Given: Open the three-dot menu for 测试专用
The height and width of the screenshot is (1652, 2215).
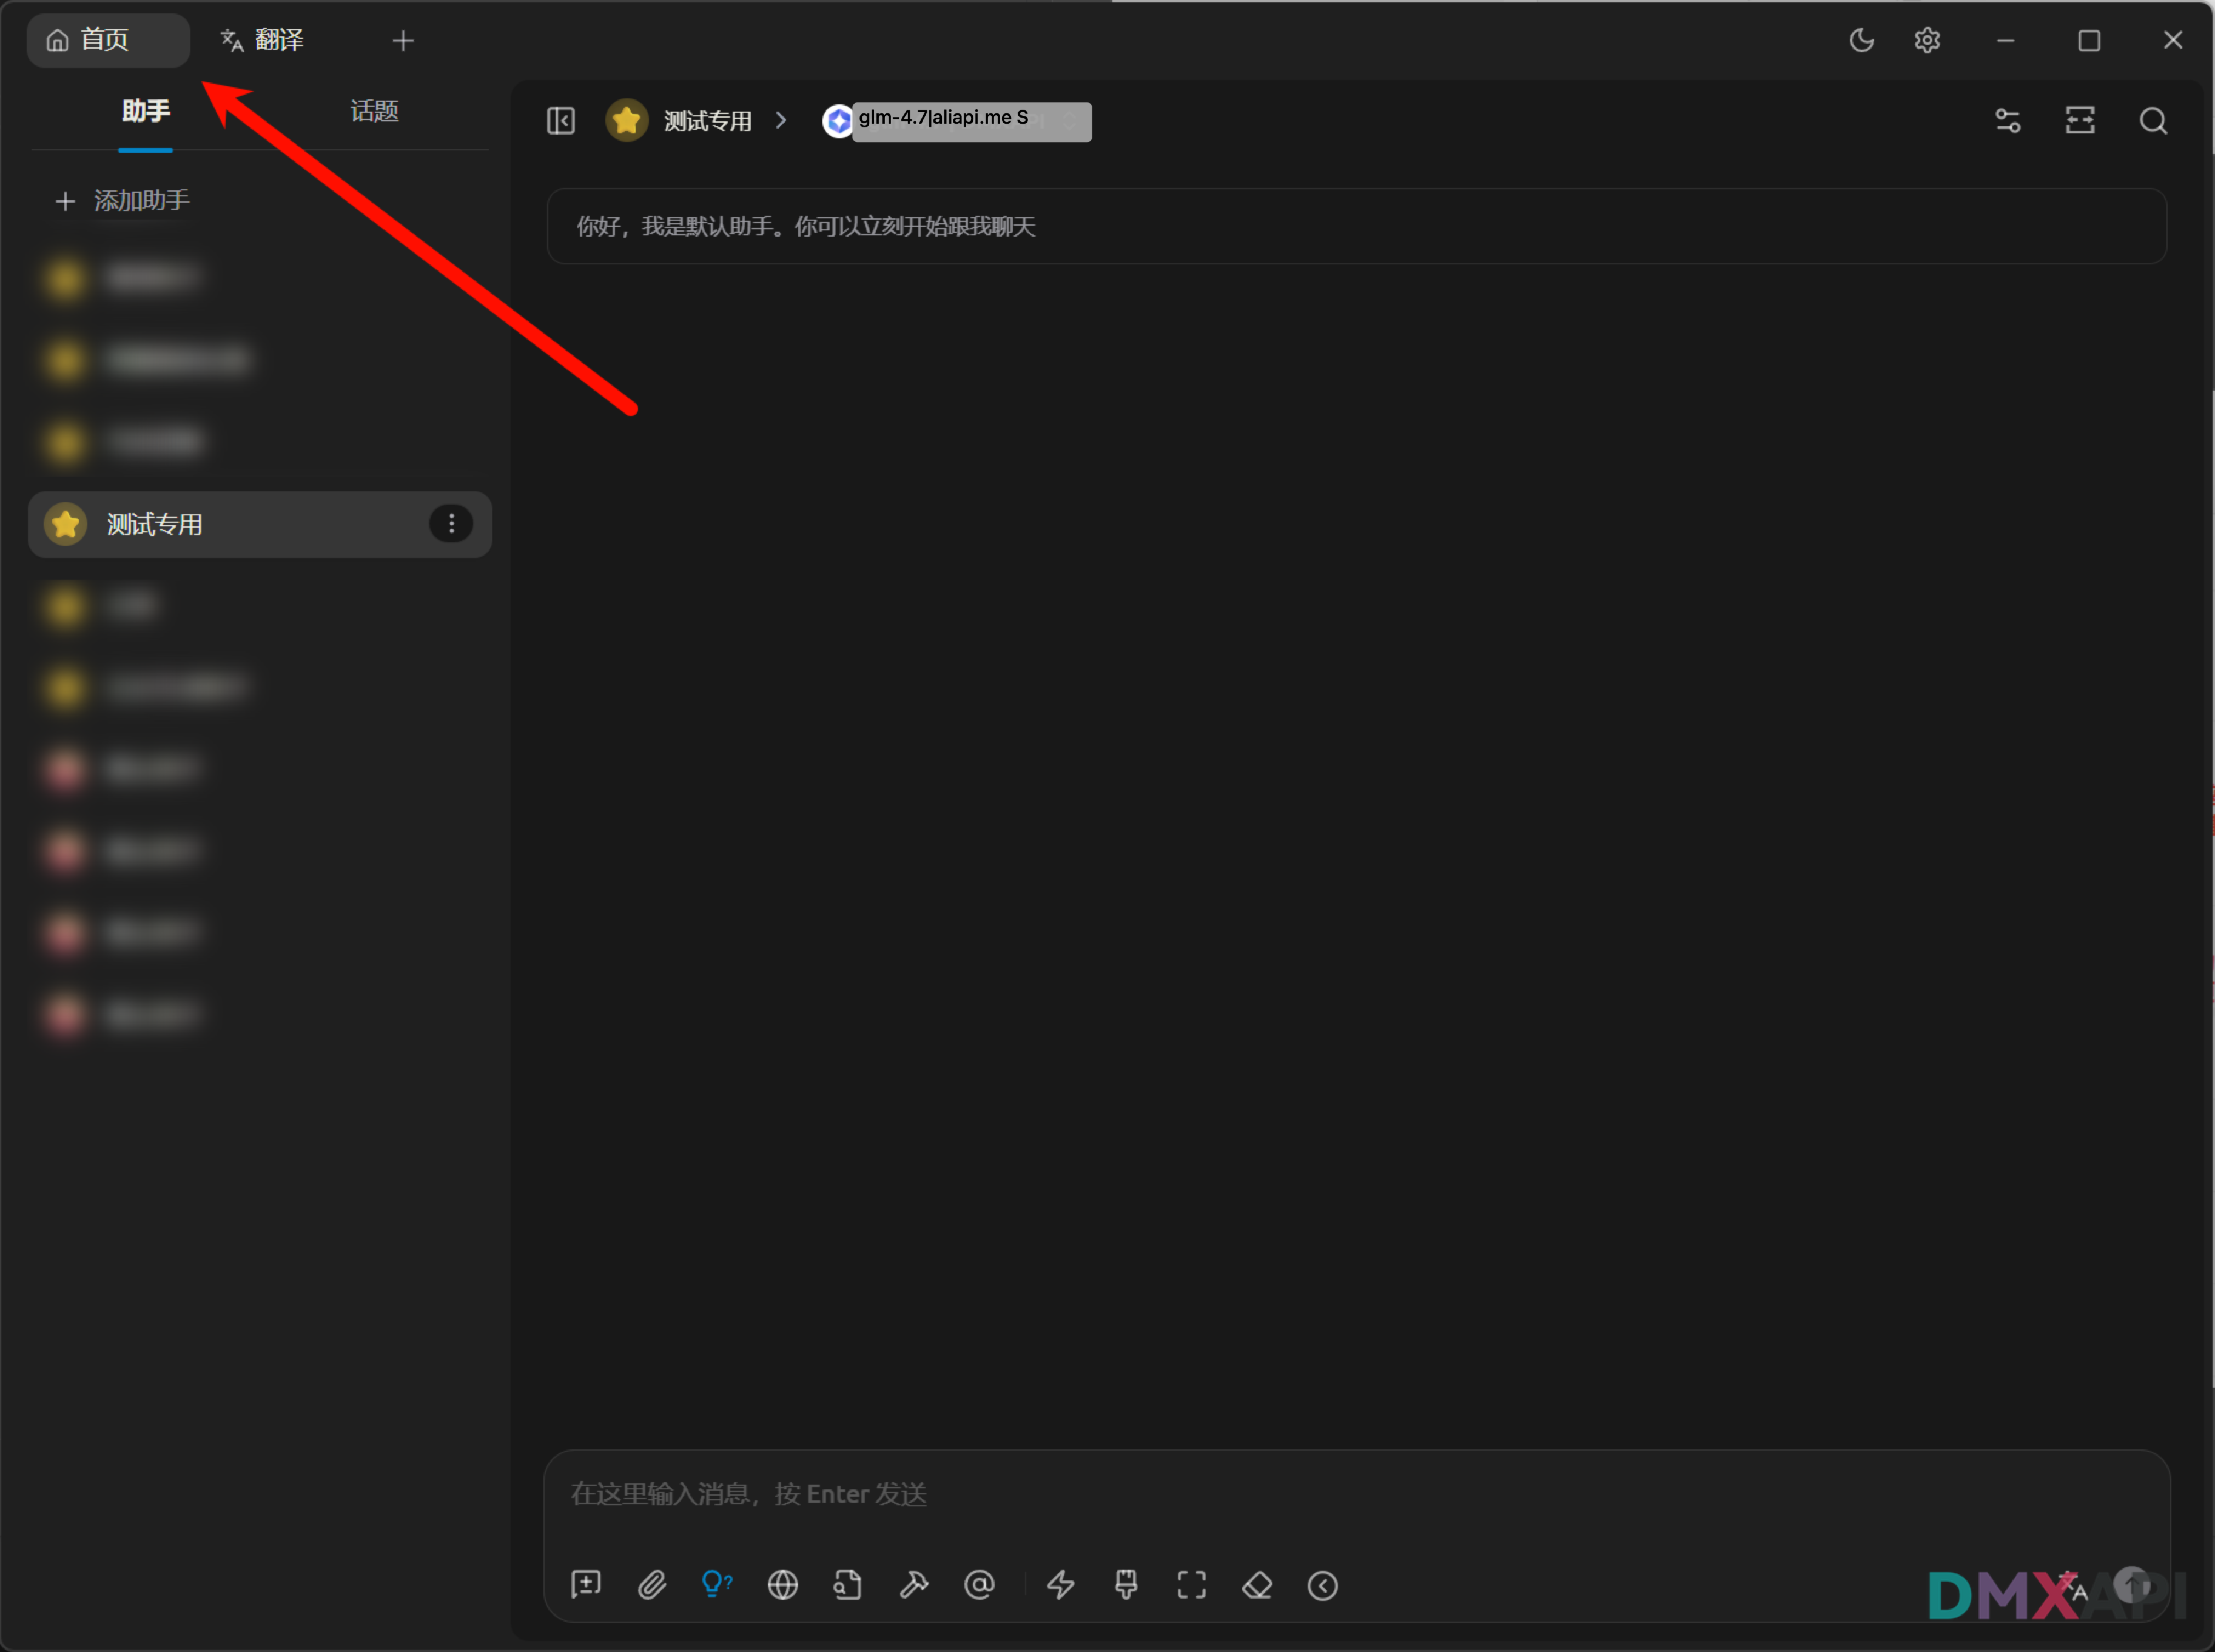Looking at the screenshot, I should pyautogui.click(x=451, y=524).
